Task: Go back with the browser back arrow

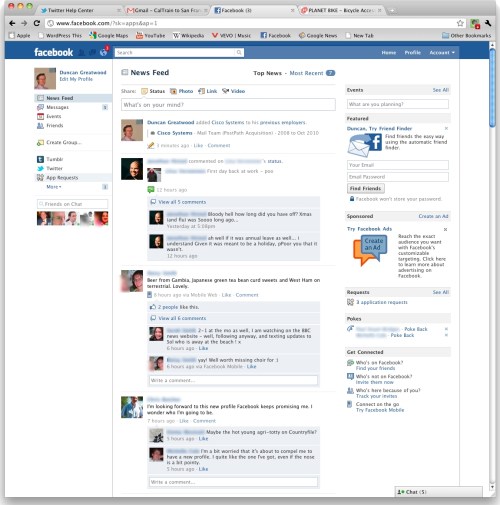Action: pos(12,23)
